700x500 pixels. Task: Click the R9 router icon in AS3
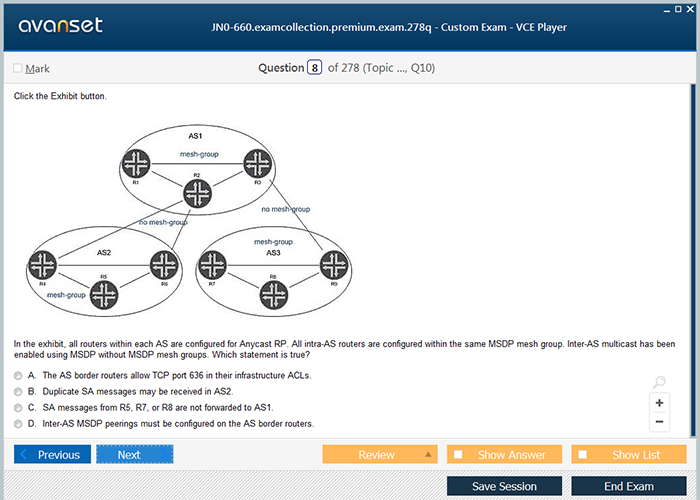tap(334, 265)
